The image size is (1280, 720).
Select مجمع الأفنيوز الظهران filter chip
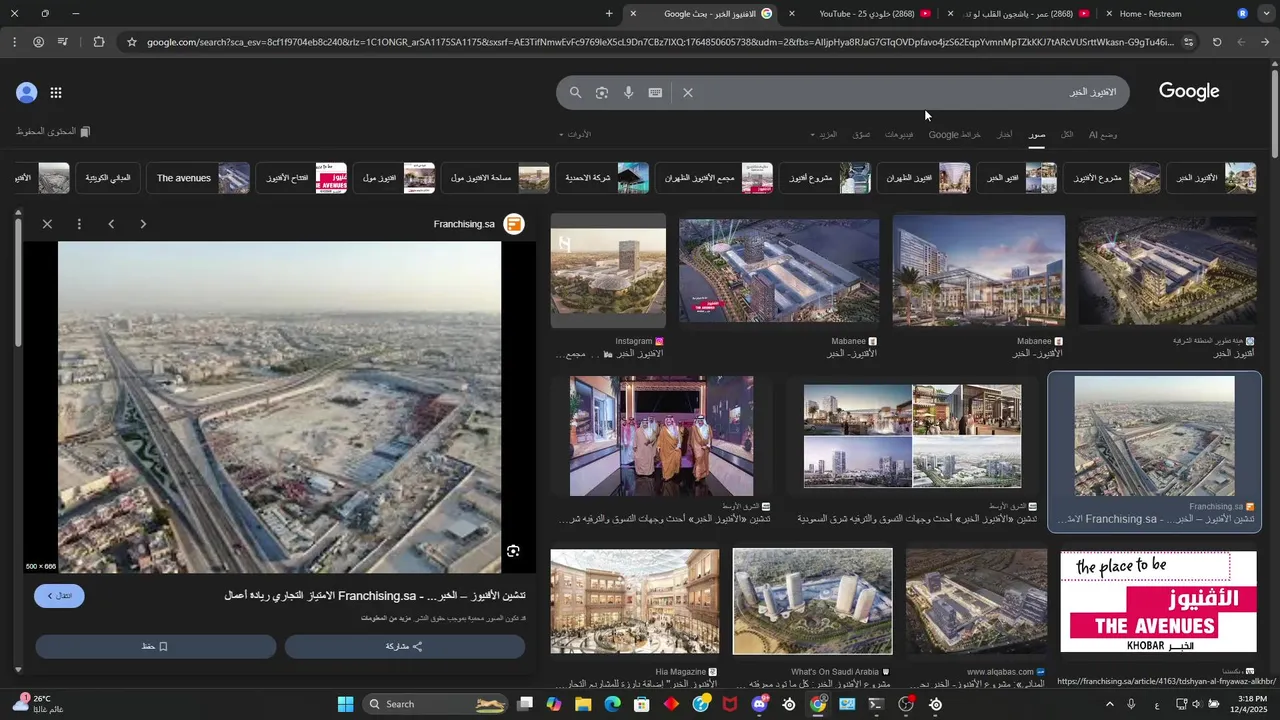pos(714,178)
